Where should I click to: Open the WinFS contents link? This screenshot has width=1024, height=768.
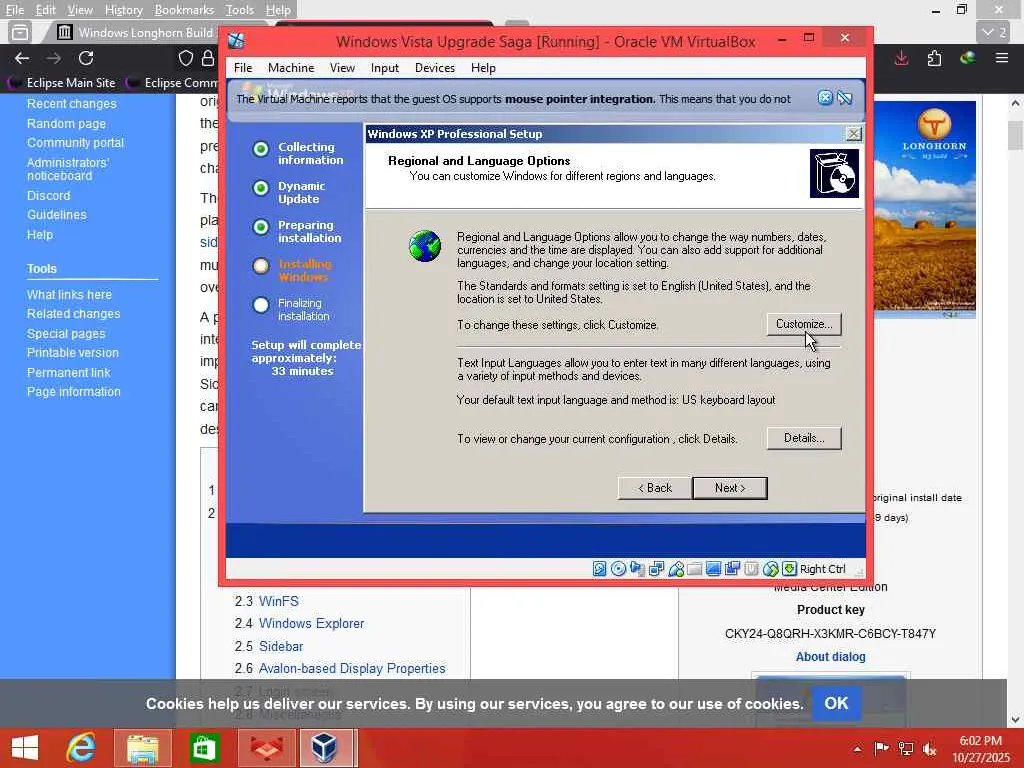(x=279, y=601)
